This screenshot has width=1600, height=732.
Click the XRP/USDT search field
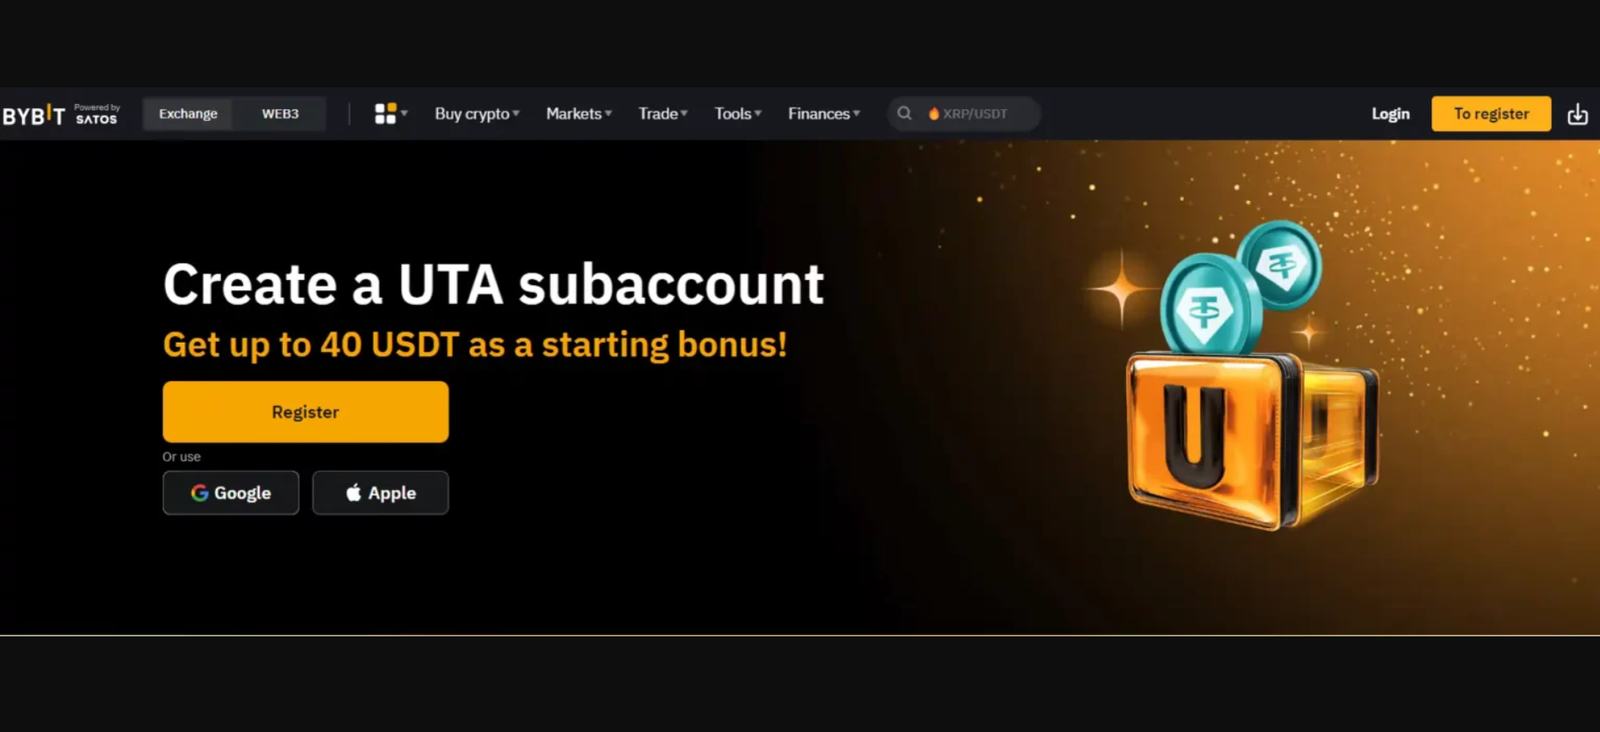click(x=964, y=114)
